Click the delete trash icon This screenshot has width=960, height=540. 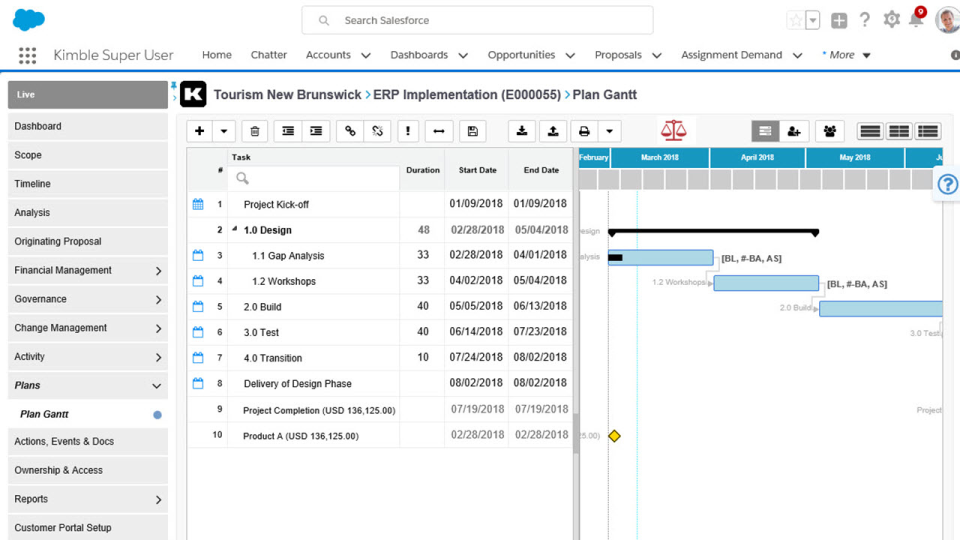coord(255,131)
